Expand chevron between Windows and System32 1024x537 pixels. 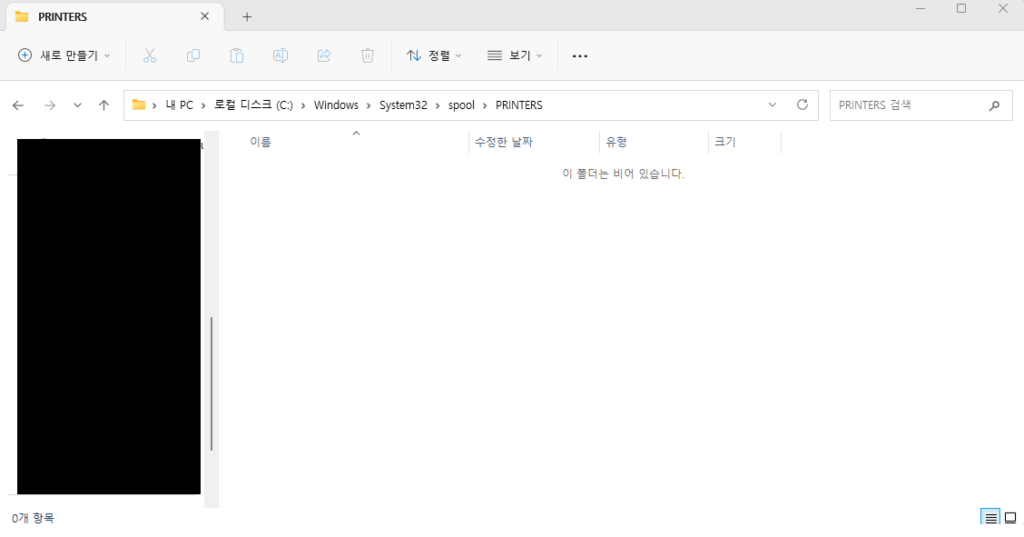tap(369, 105)
